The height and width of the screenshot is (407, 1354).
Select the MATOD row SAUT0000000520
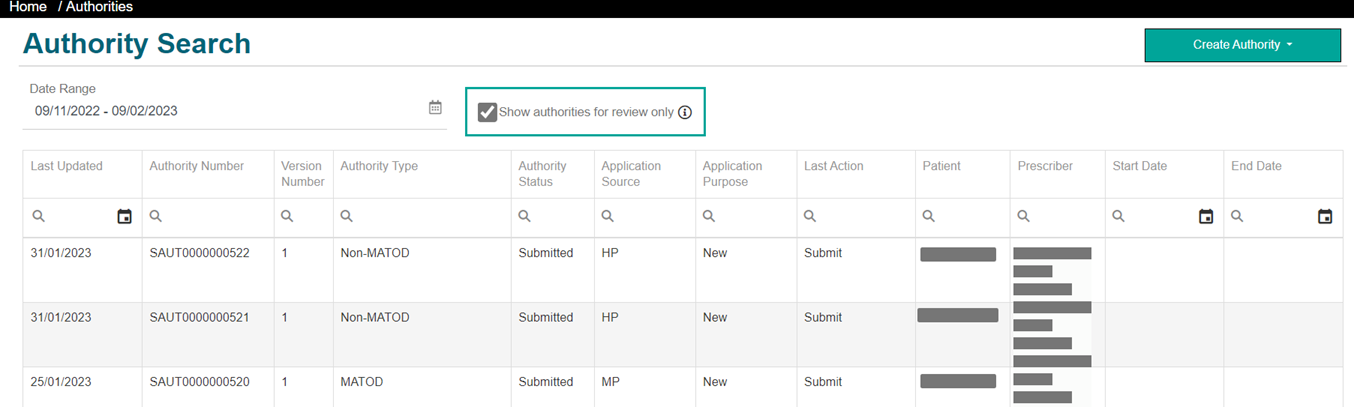tap(199, 382)
